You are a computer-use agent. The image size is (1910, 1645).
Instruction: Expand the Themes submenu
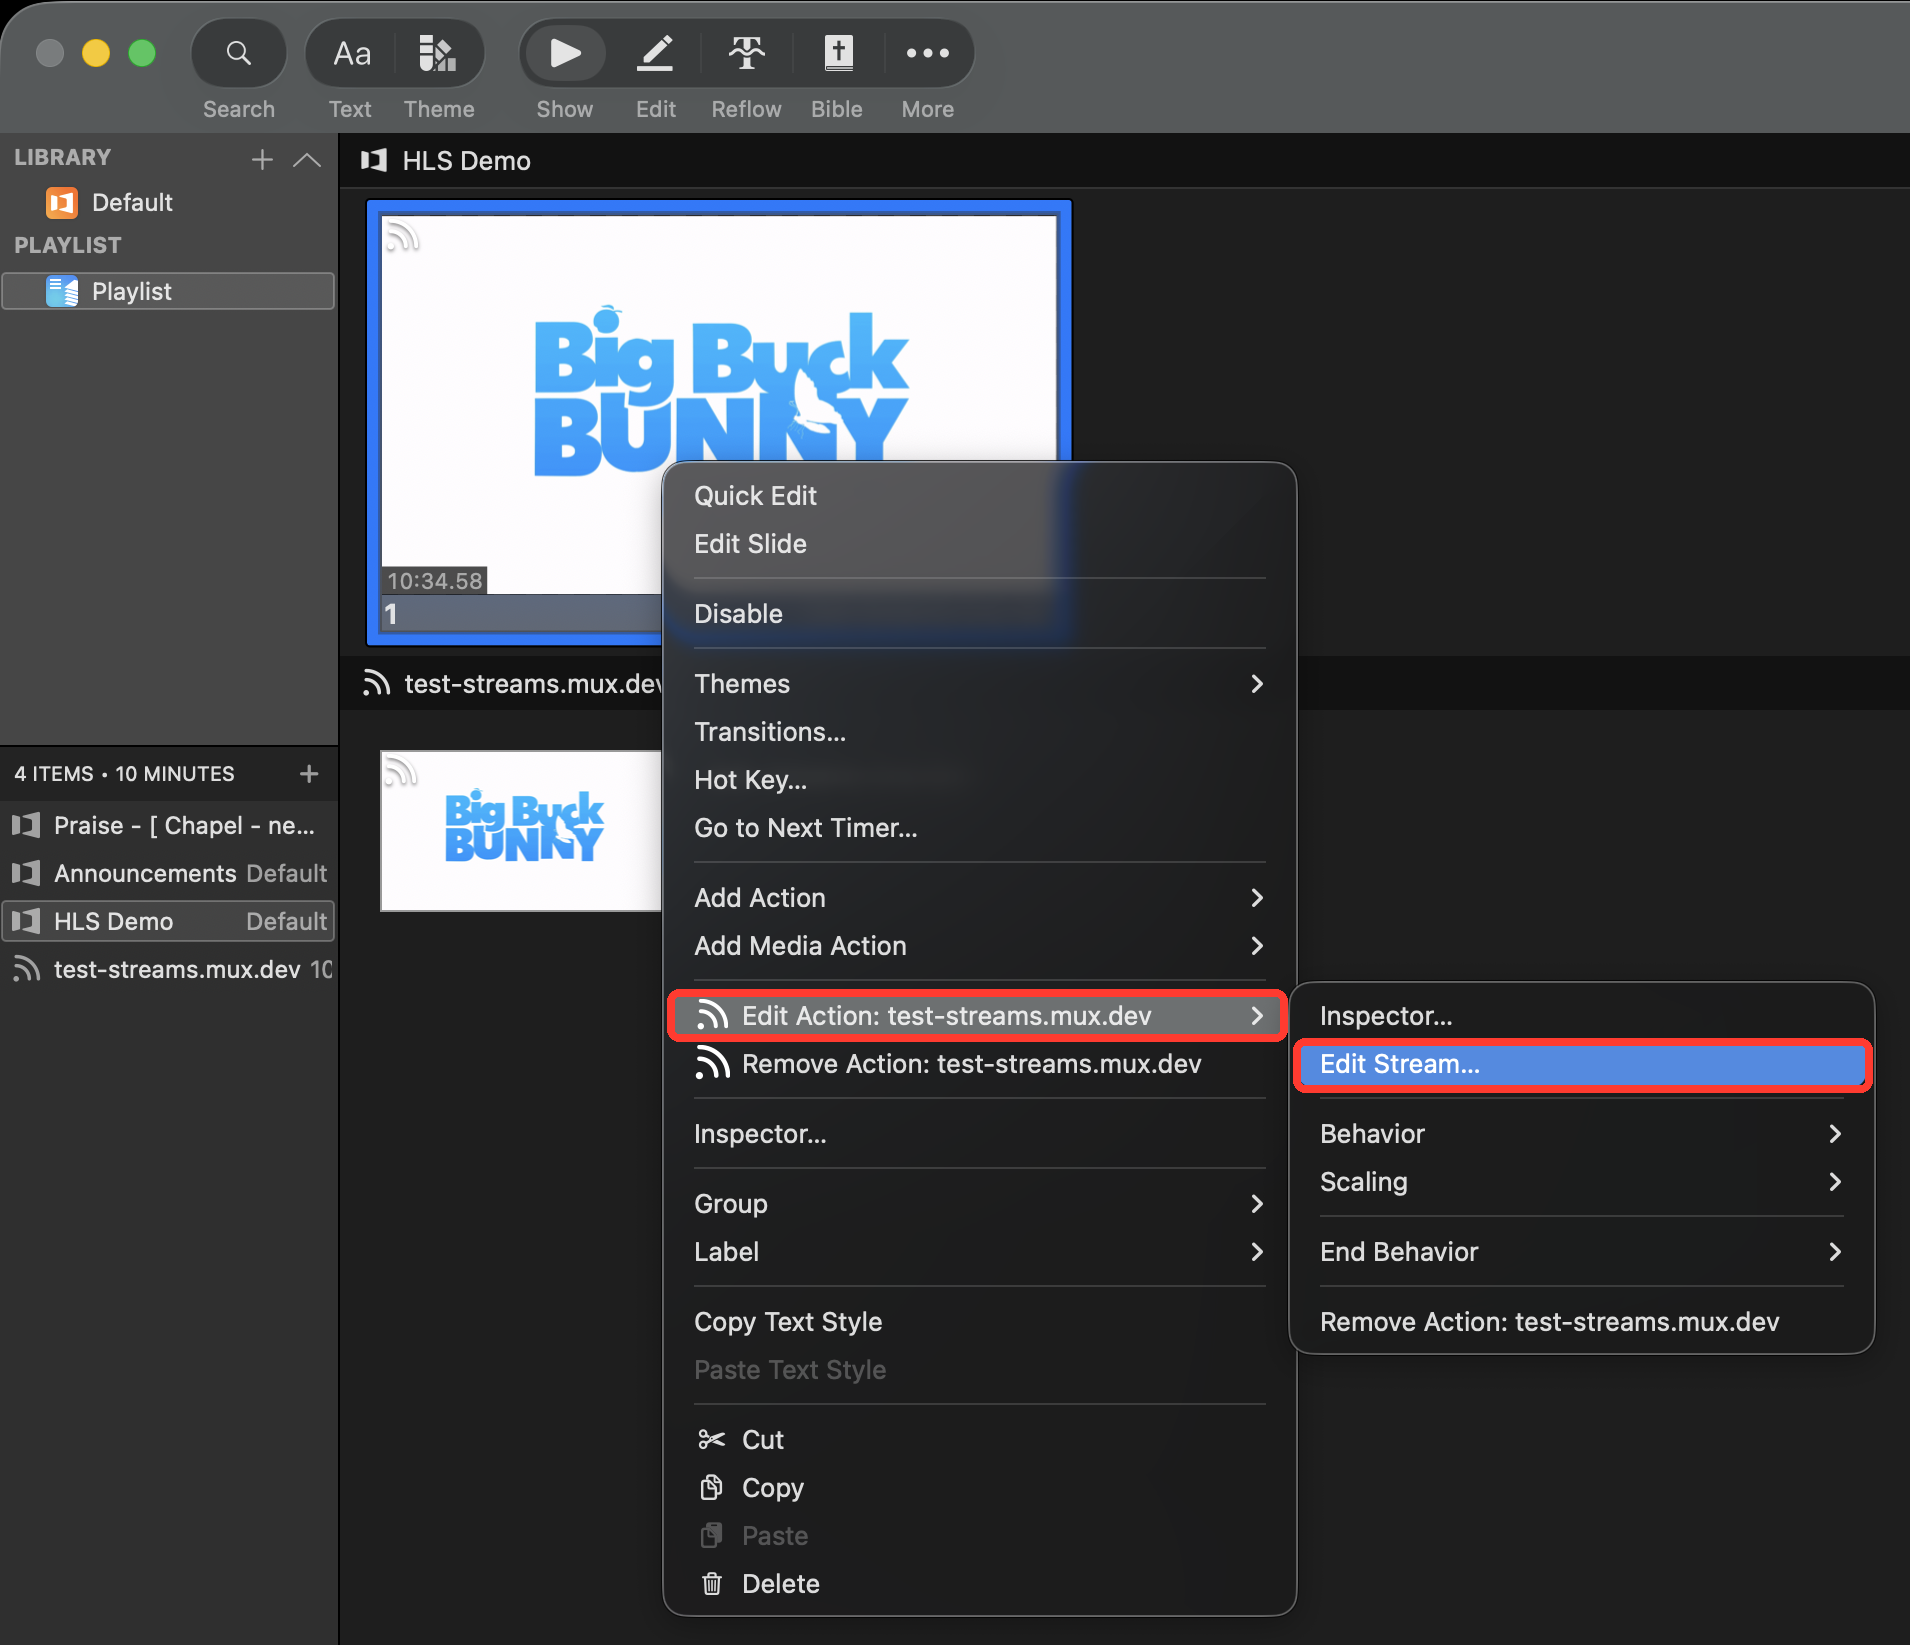click(x=979, y=684)
